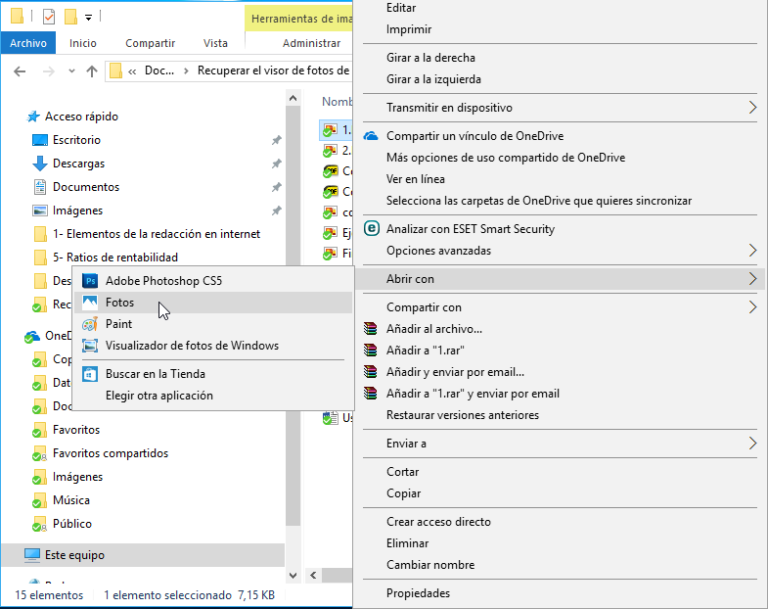Switch to the Vista ribbon tab
The width and height of the screenshot is (768, 609).
[215, 43]
